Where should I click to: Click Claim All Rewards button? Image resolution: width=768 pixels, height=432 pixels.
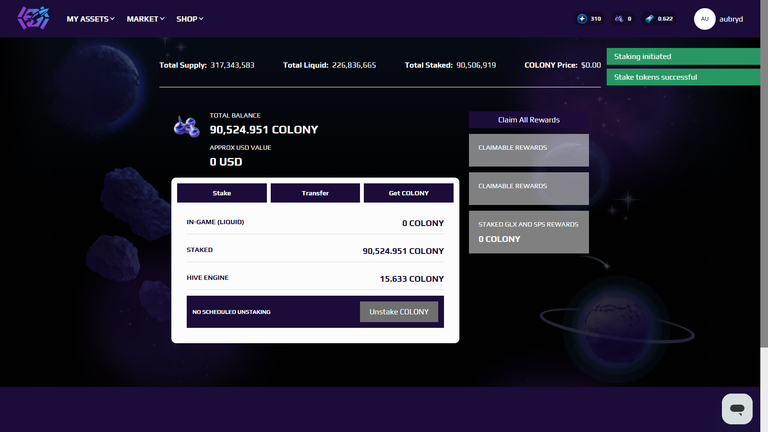(528, 120)
